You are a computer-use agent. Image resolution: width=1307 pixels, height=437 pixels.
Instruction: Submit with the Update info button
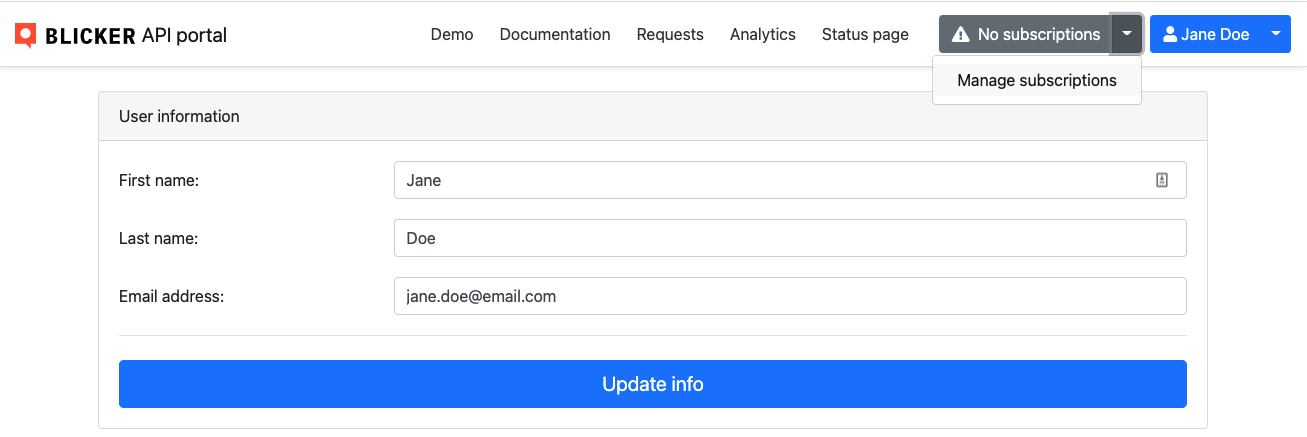[652, 384]
